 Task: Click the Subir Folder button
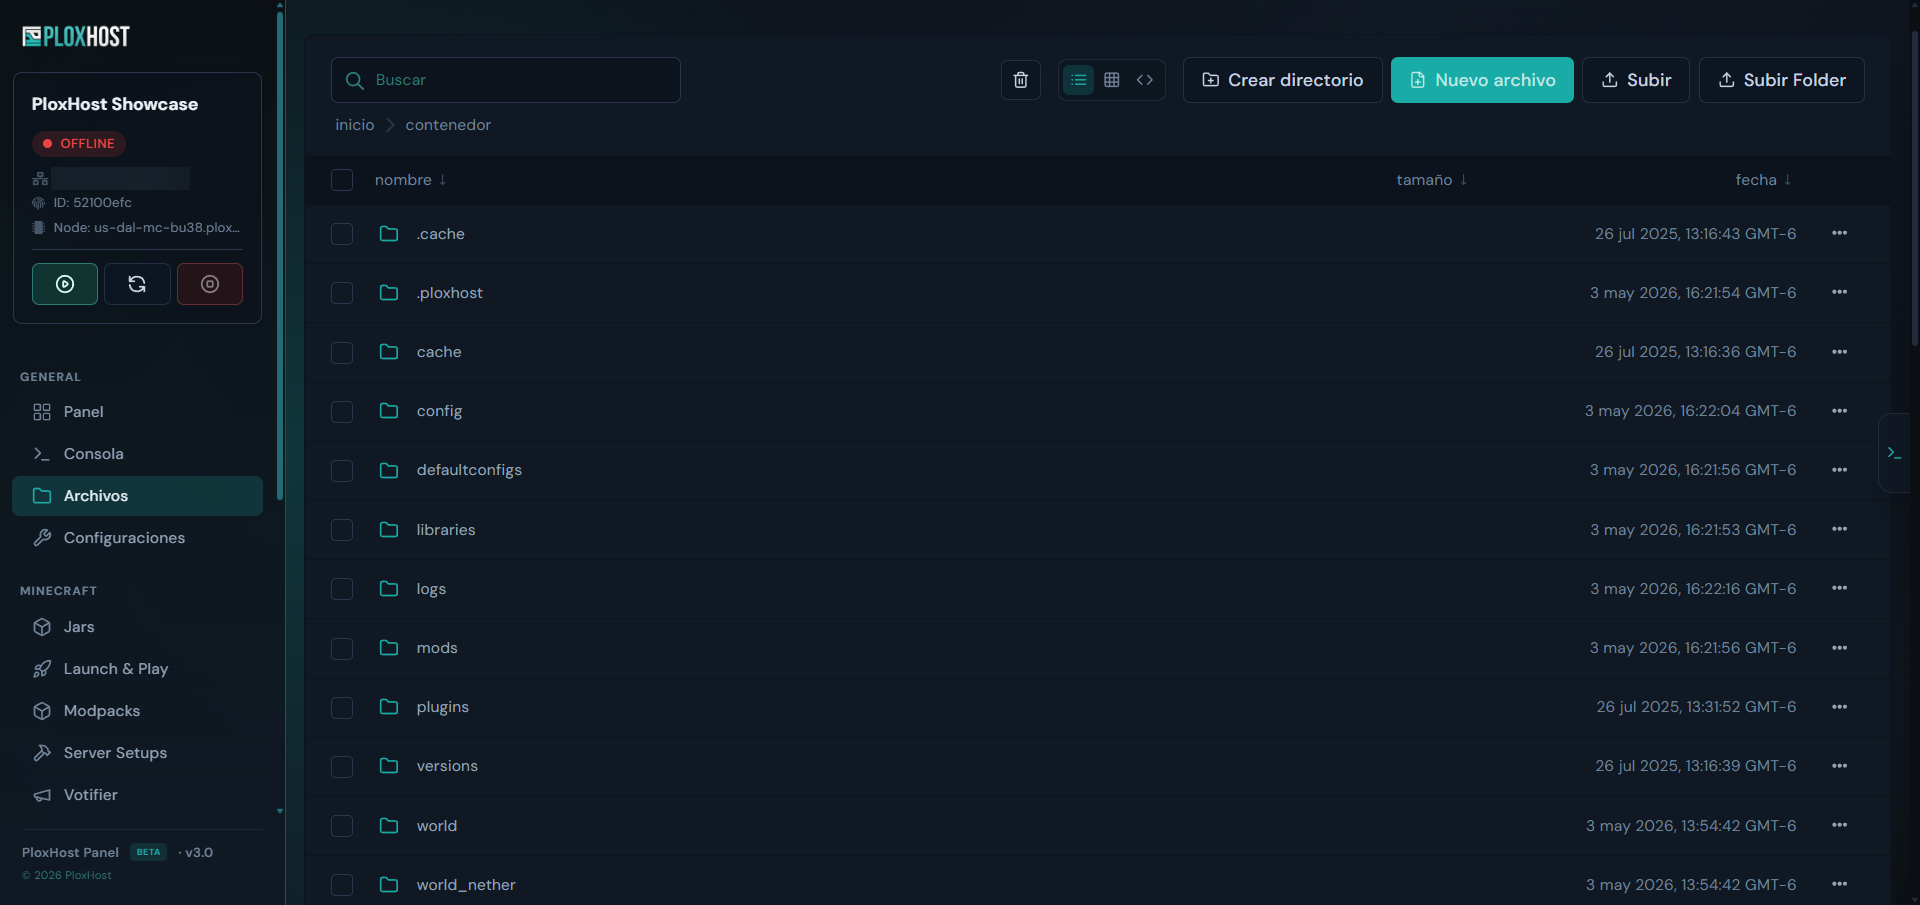(1782, 80)
